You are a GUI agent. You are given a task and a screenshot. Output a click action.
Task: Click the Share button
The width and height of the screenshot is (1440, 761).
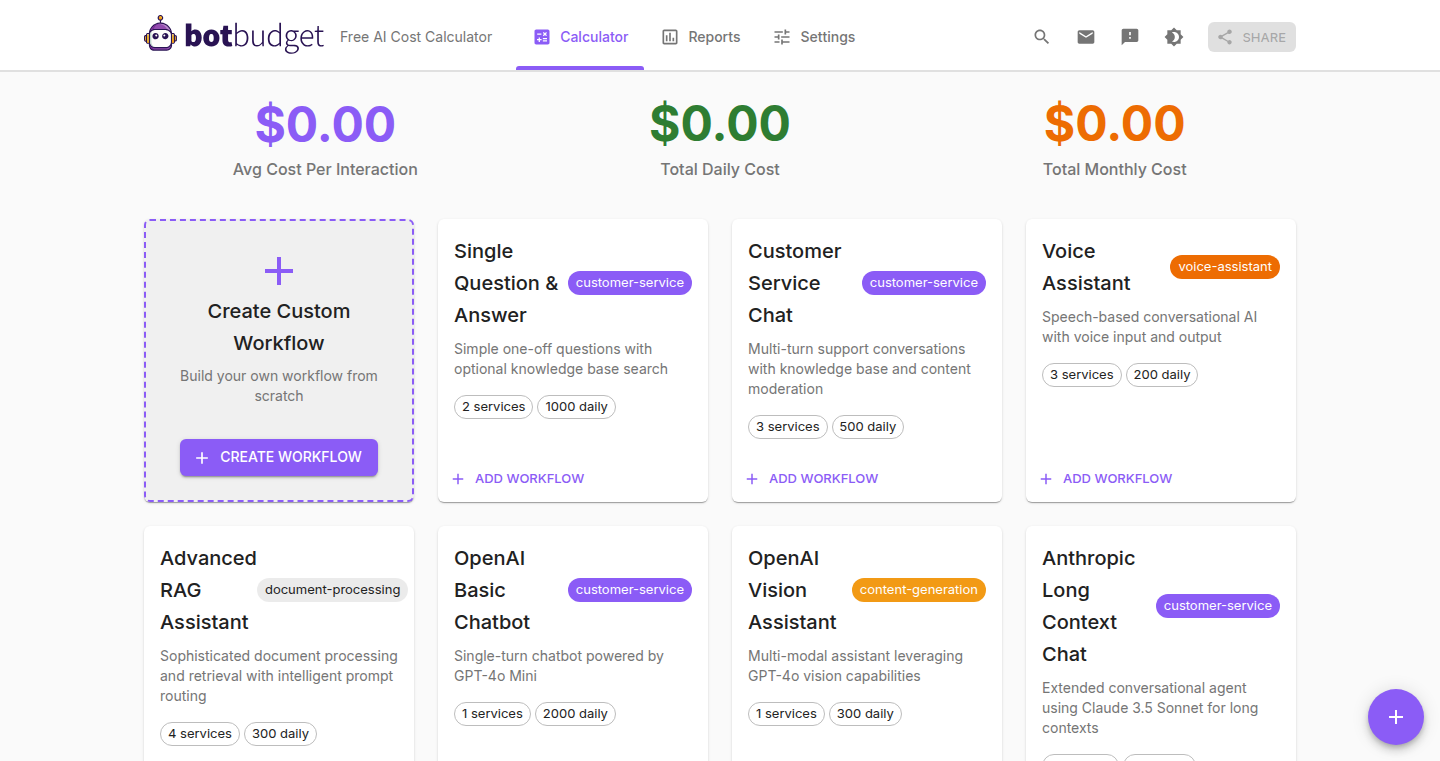[x=1251, y=37]
